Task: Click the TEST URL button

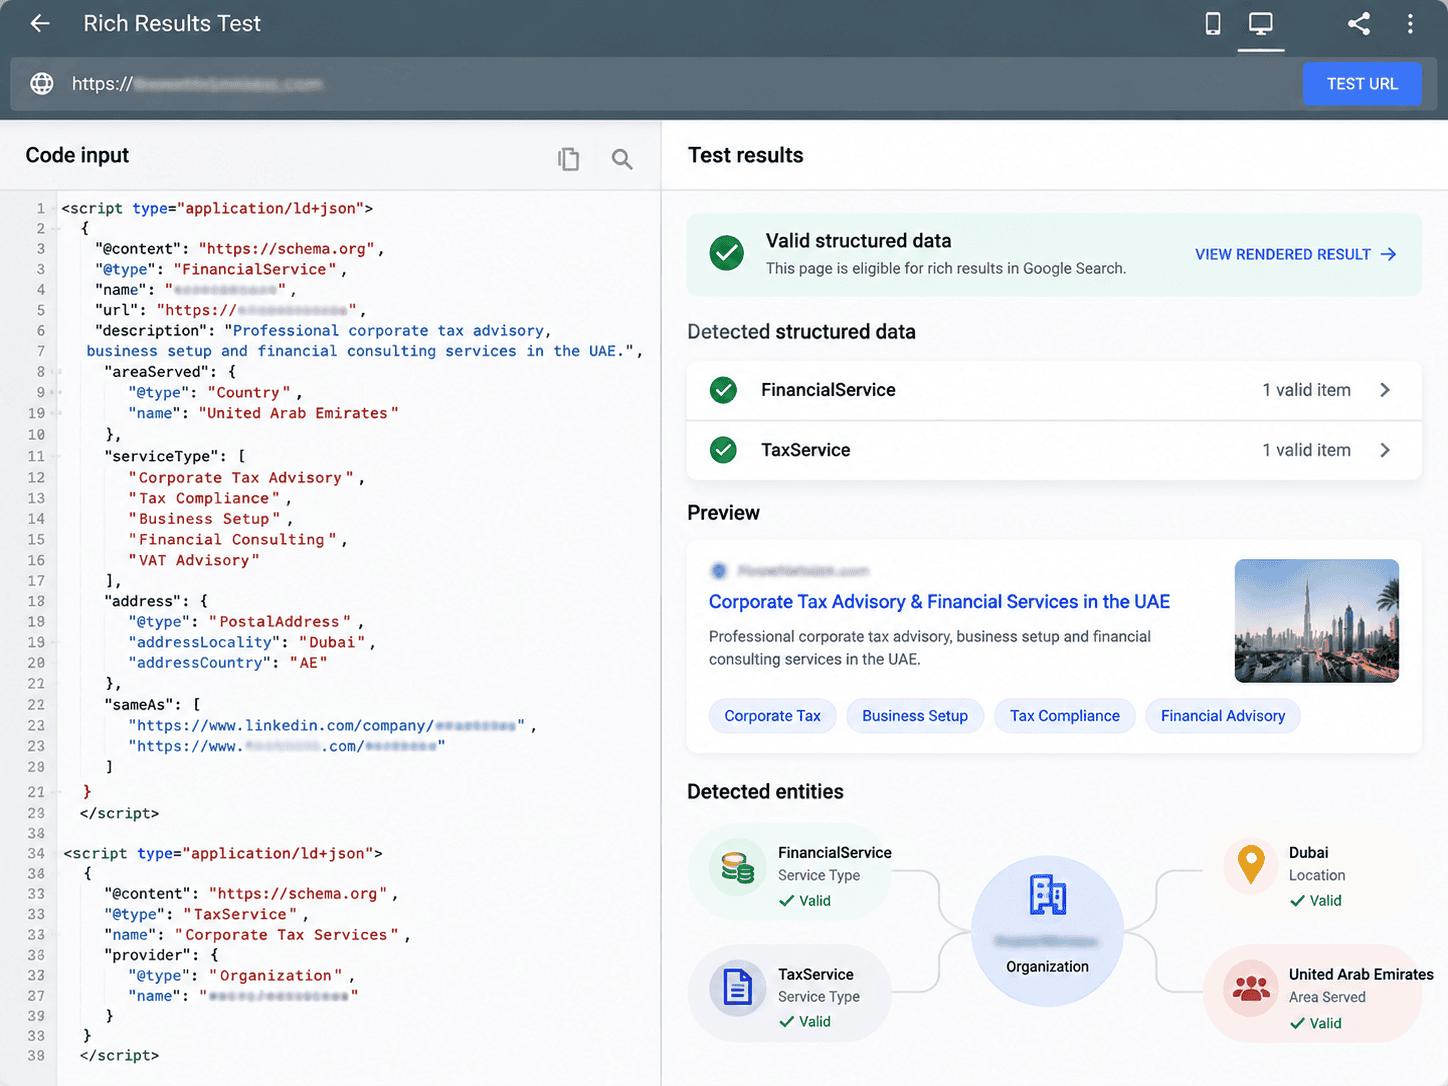Action: point(1362,84)
